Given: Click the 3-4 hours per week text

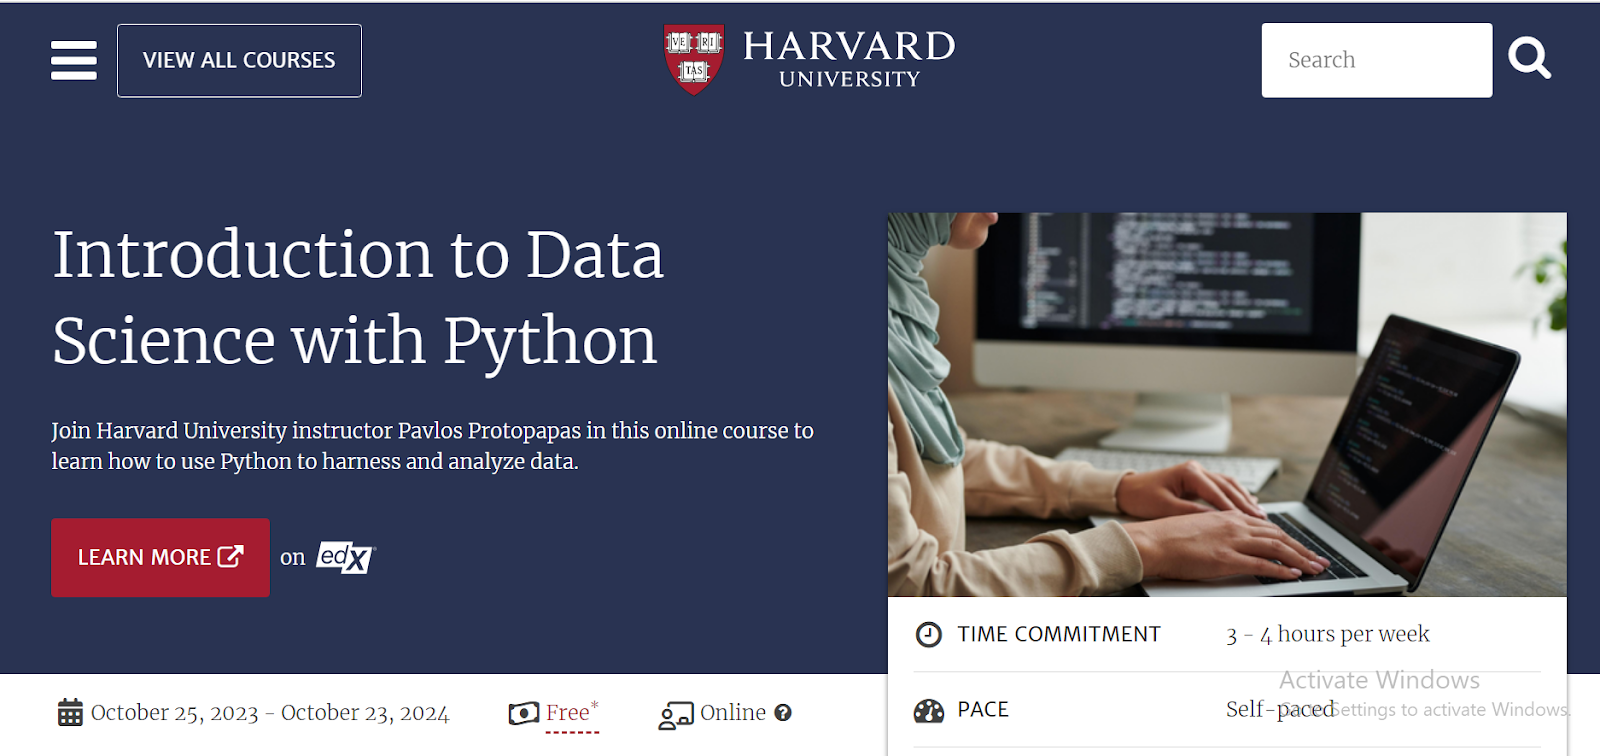Looking at the screenshot, I should (1328, 633).
